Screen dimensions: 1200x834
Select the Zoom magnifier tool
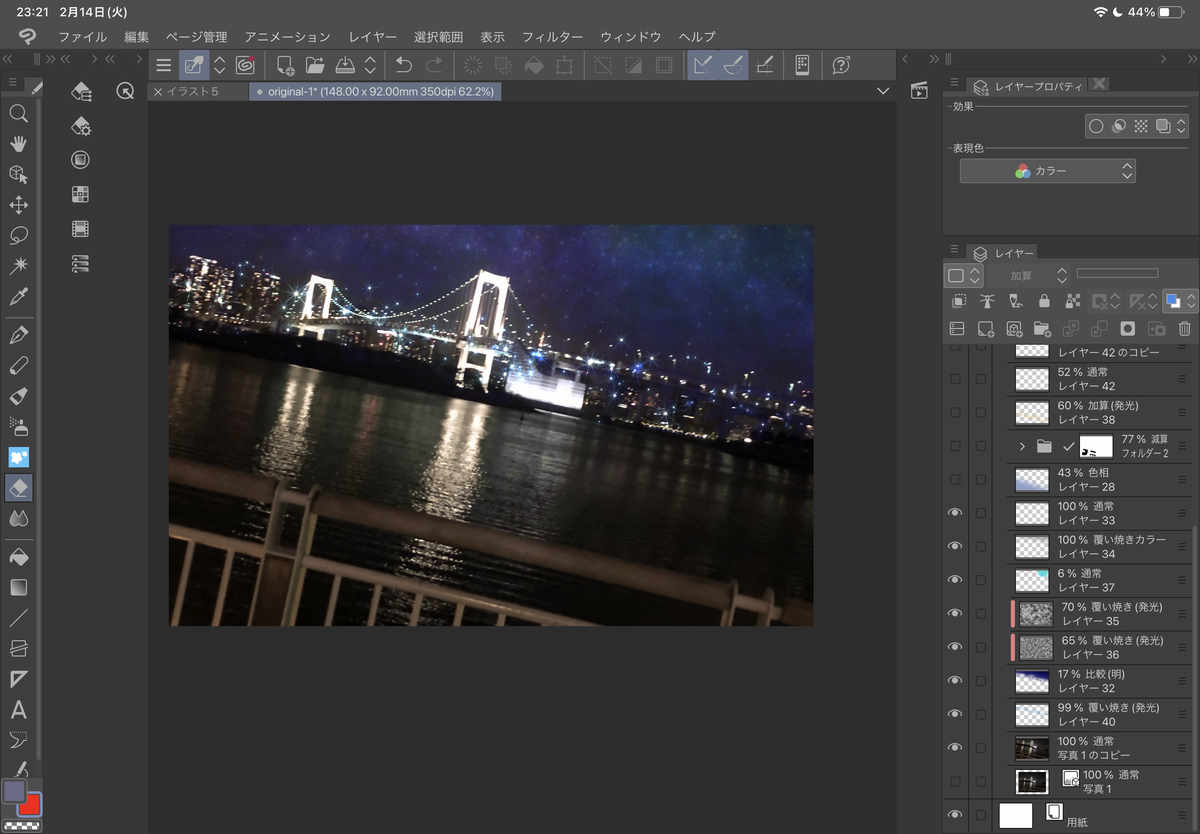18,114
